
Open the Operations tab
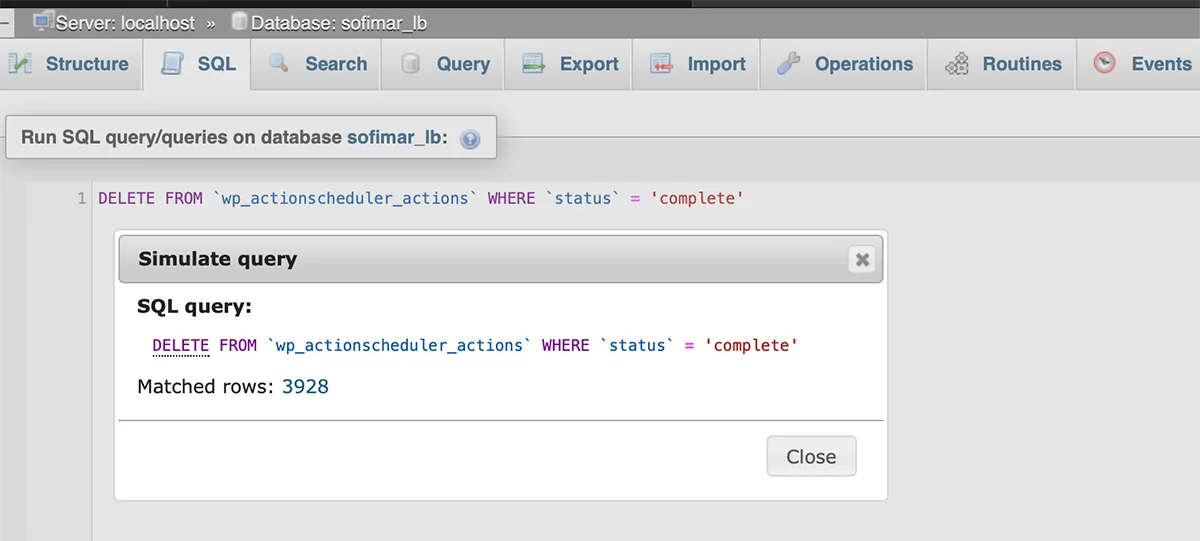point(845,64)
